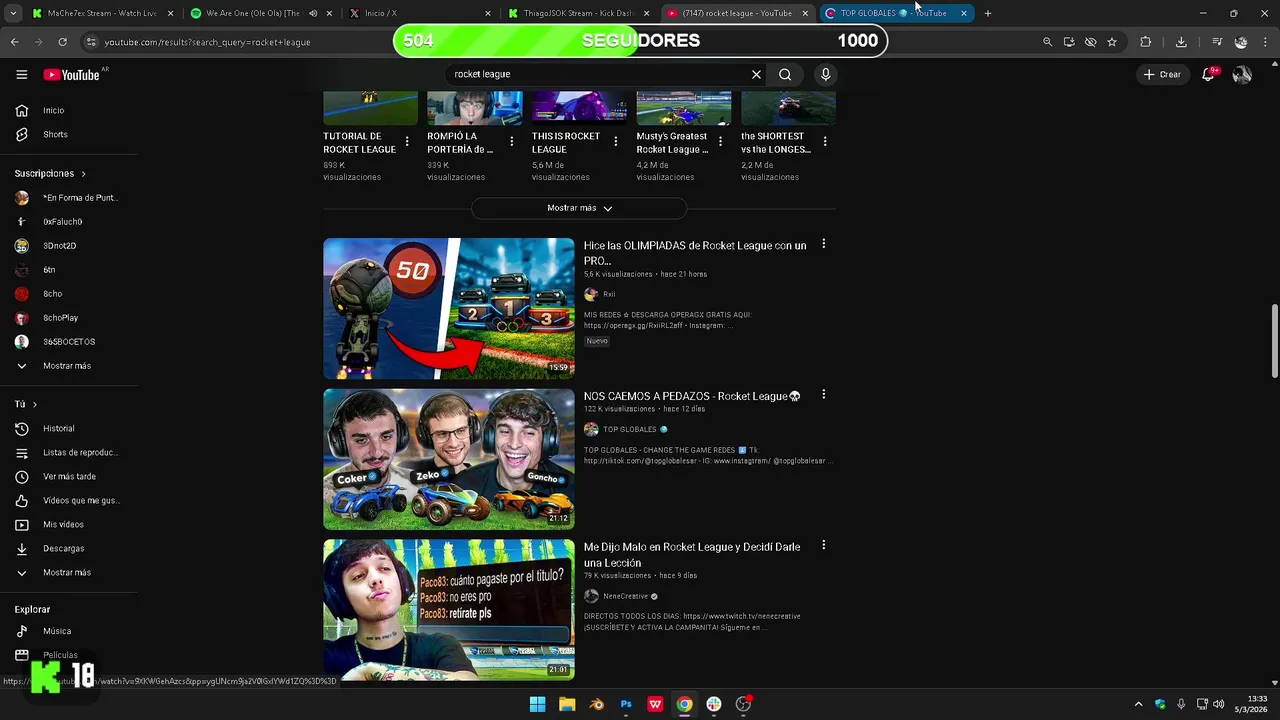Switch to the ThiagoJSOK Stream tab
The height and width of the screenshot is (720, 1280).
point(578,13)
